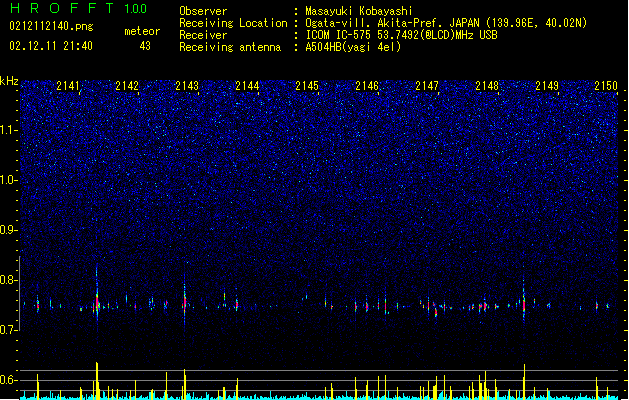Click the strong meteor echo before 2143
Viewport: 629px width, 400px height.
[185, 301]
